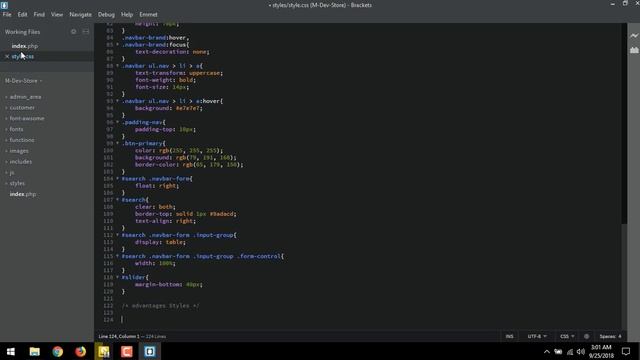Open the network icon in system tray
This screenshot has height=360, width=640.
[x=570, y=351]
